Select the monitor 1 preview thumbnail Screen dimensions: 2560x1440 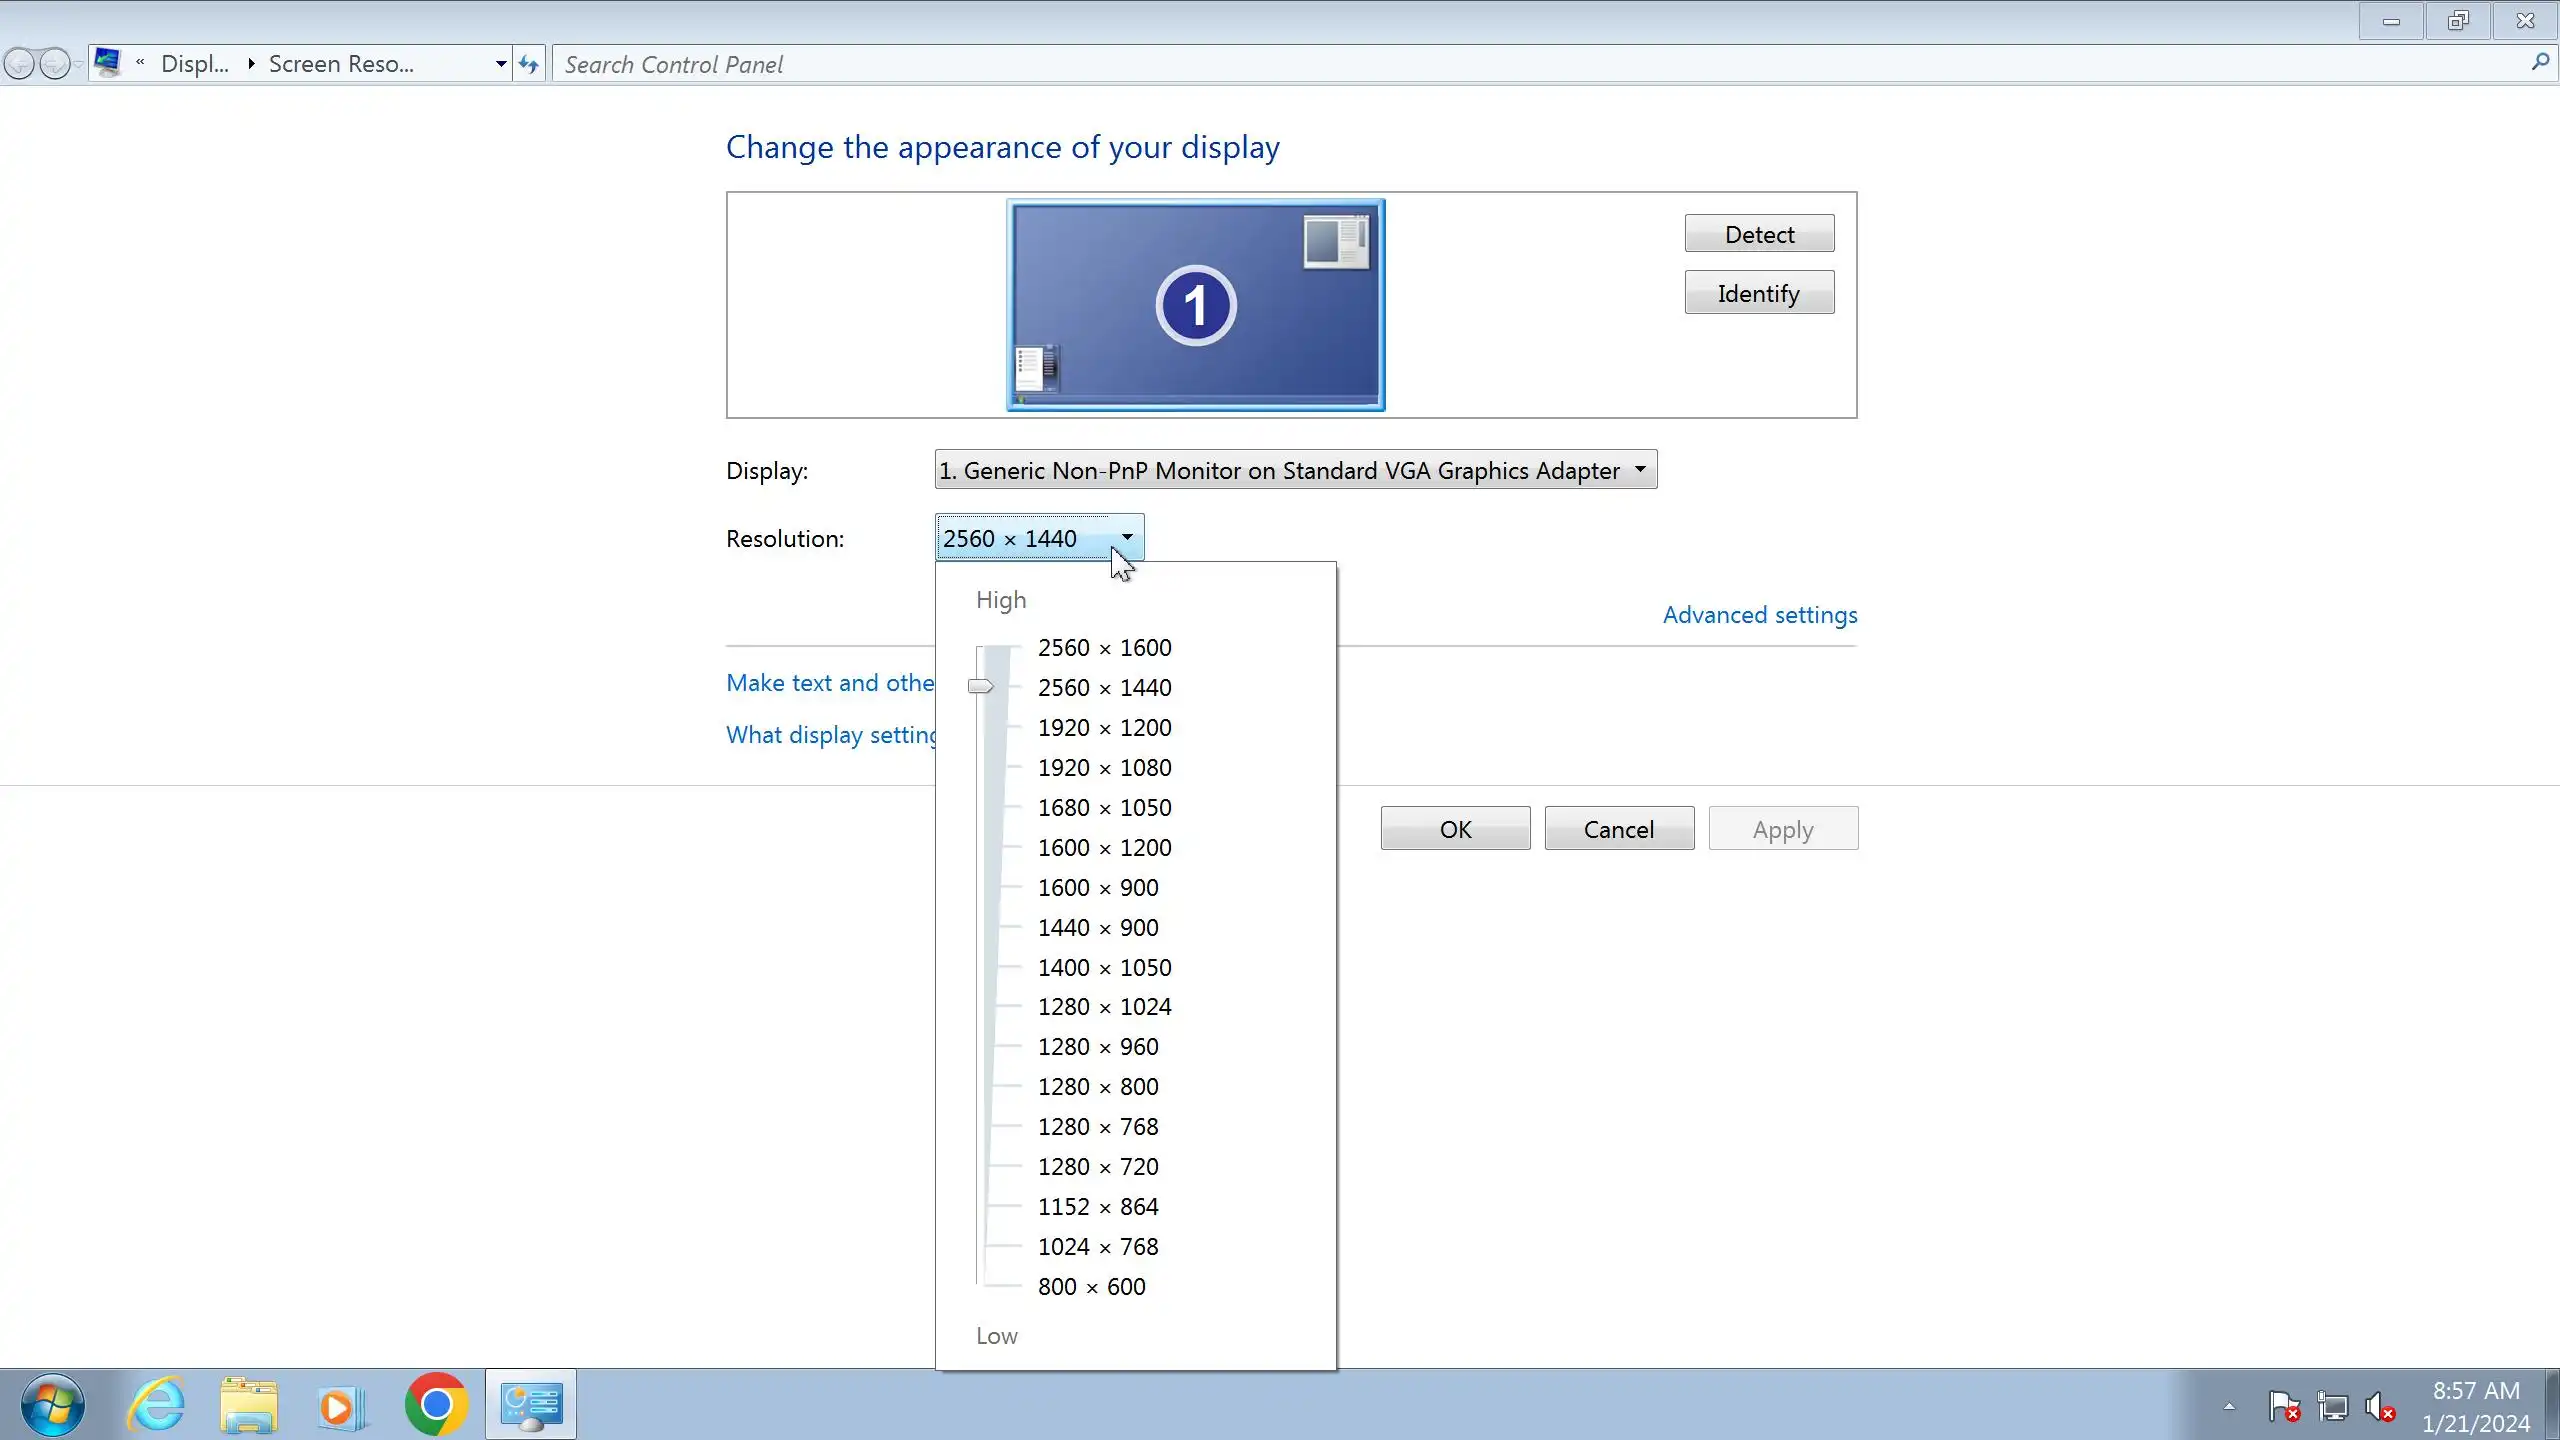pos(1195,305)
